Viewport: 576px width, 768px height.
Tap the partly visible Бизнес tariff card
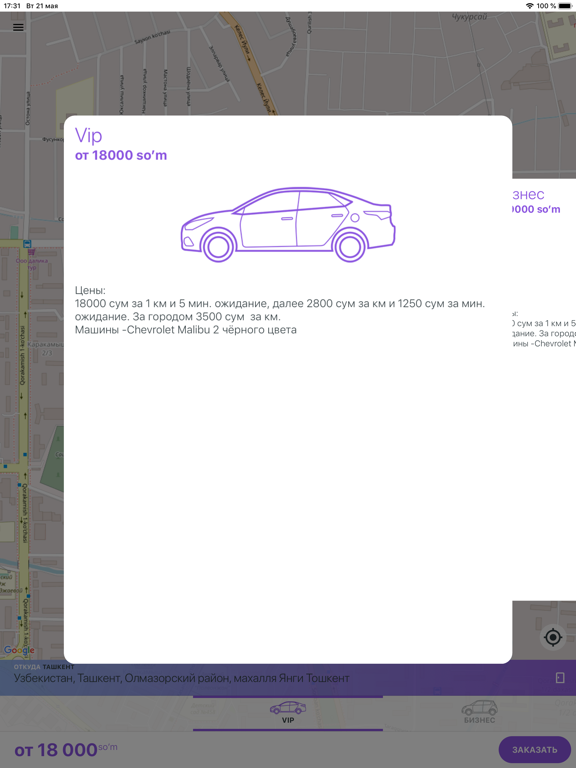pyautogui.click(x=544, y=389)
